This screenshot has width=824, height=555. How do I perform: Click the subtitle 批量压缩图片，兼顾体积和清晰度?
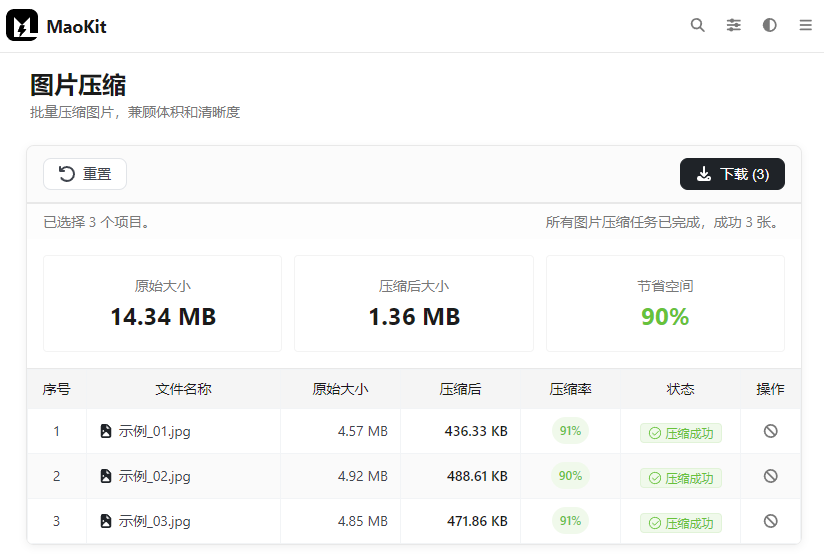tap(135, 112)
